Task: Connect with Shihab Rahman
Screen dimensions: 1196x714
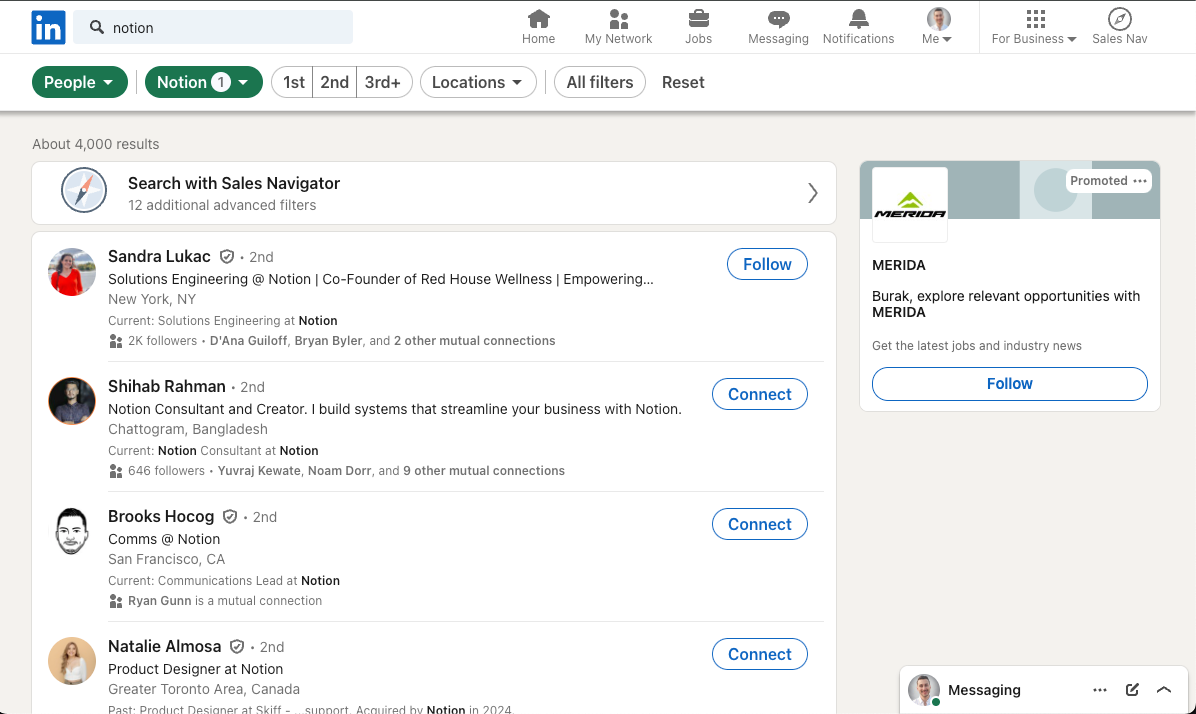Action: point(760,394)
